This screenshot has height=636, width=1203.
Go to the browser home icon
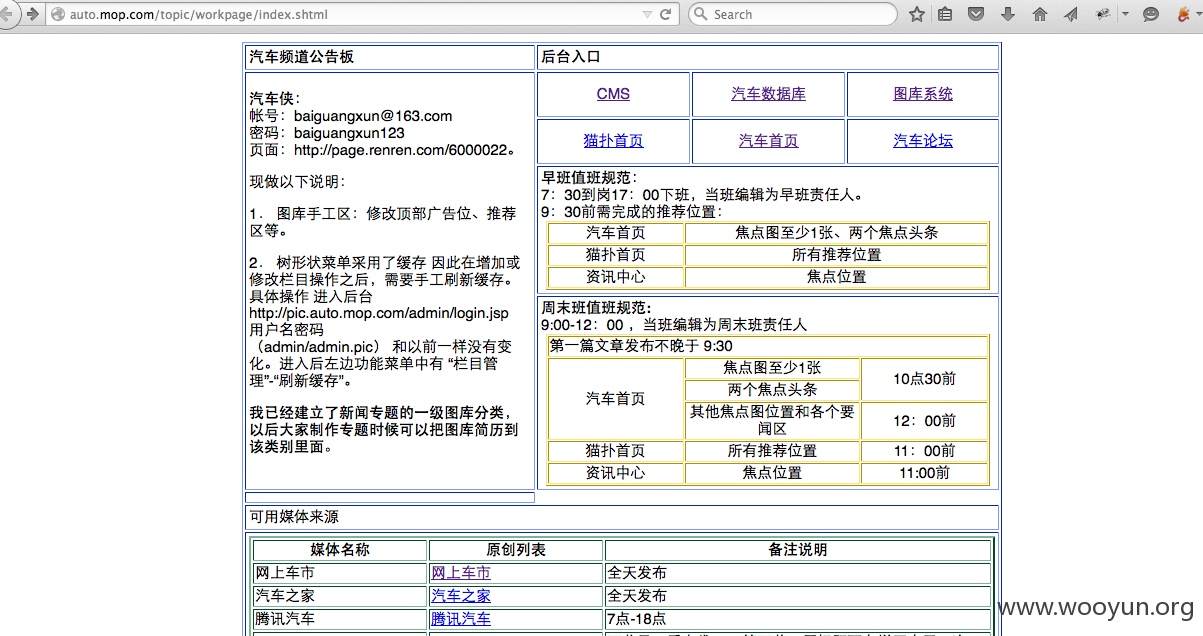click(1040, 14)
